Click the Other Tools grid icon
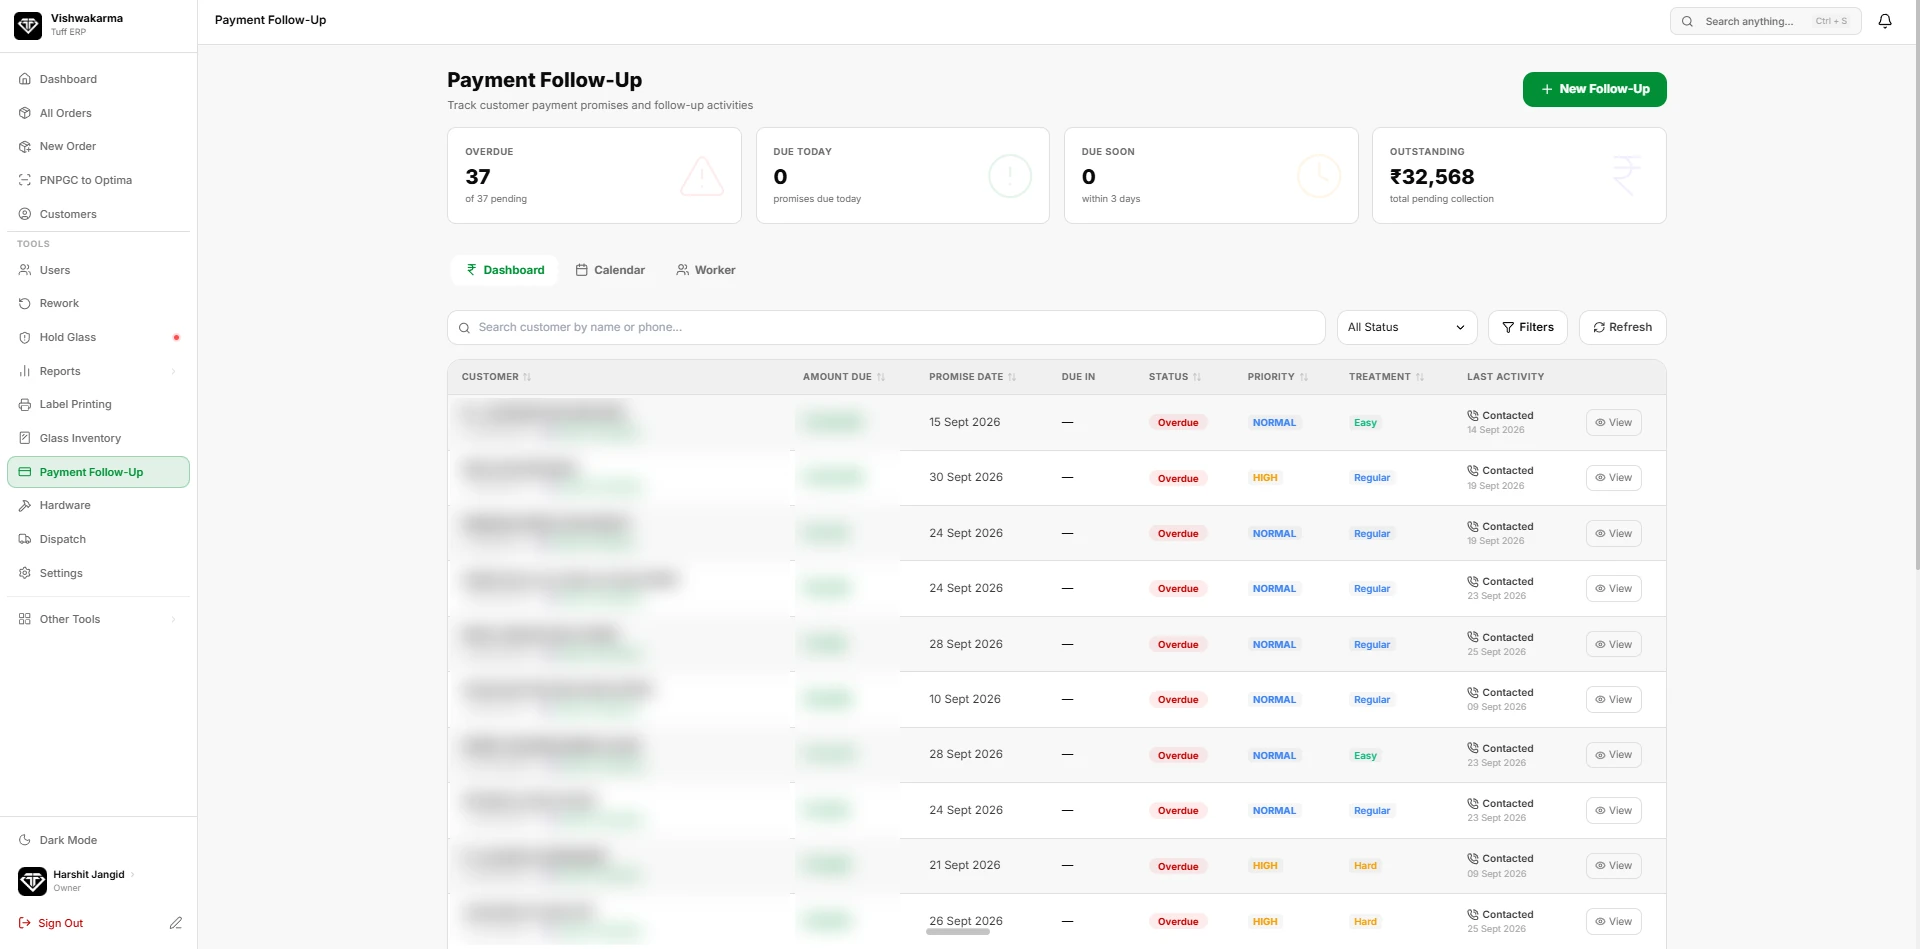 point(25,619)
